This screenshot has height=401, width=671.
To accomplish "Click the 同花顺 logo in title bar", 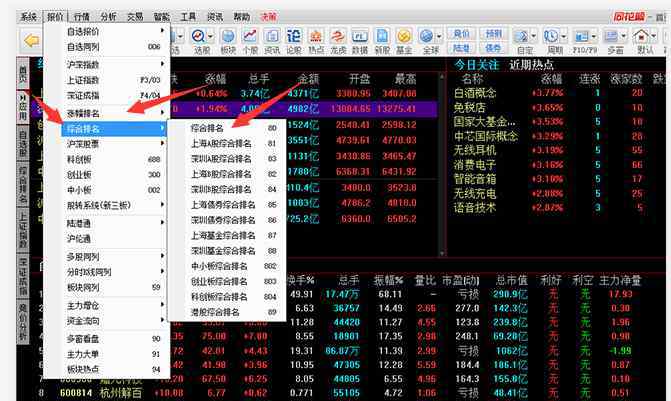I will click(629, 17).
